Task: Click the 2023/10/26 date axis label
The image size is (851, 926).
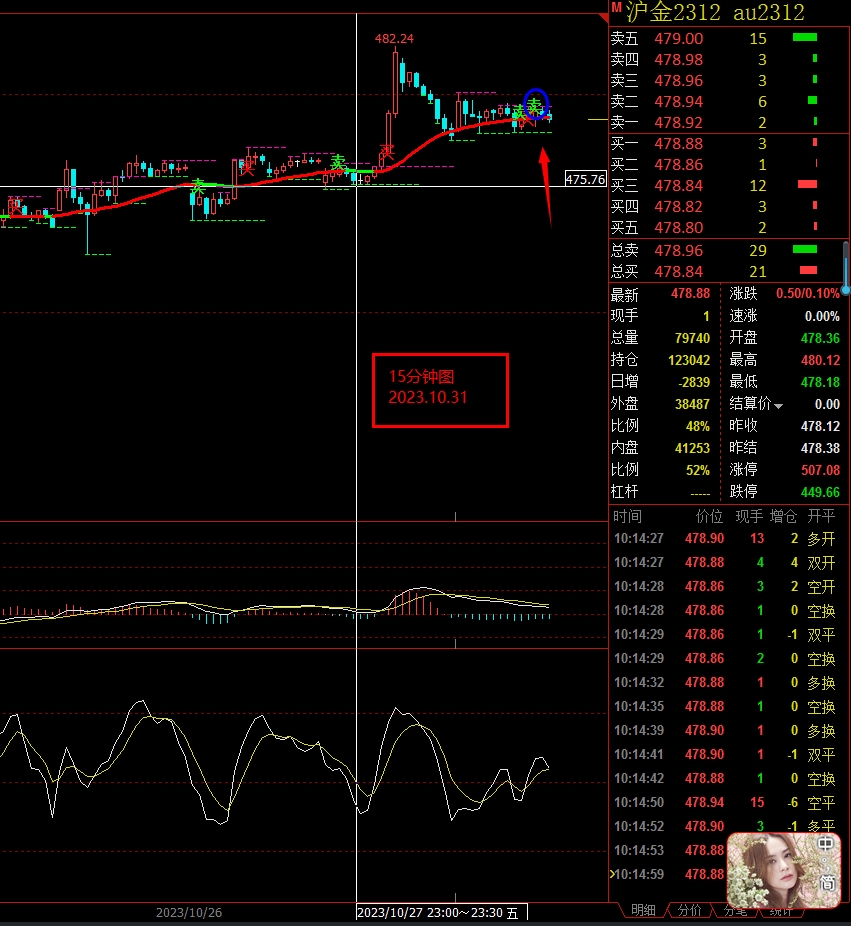Action: tap(189, 912)
